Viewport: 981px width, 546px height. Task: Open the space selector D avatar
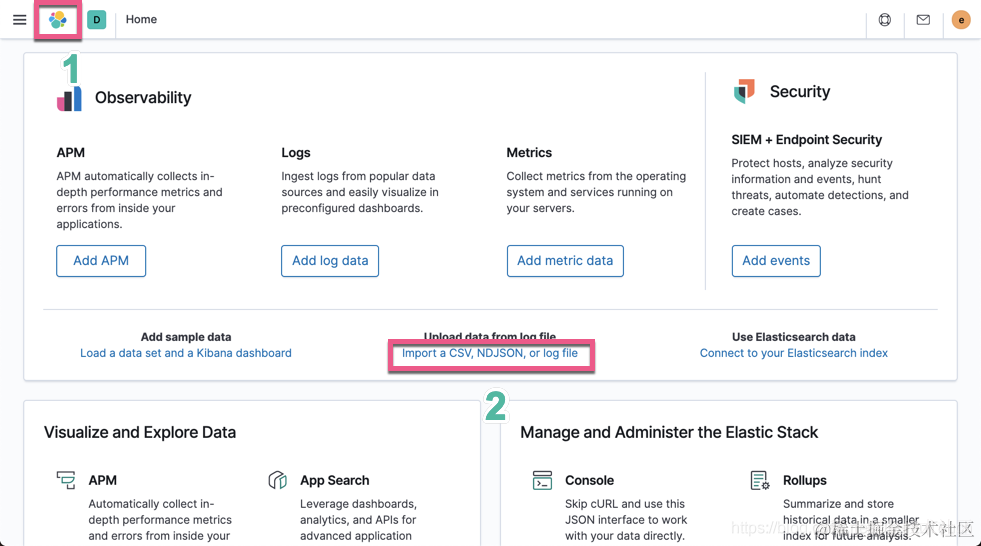(97, 20)
